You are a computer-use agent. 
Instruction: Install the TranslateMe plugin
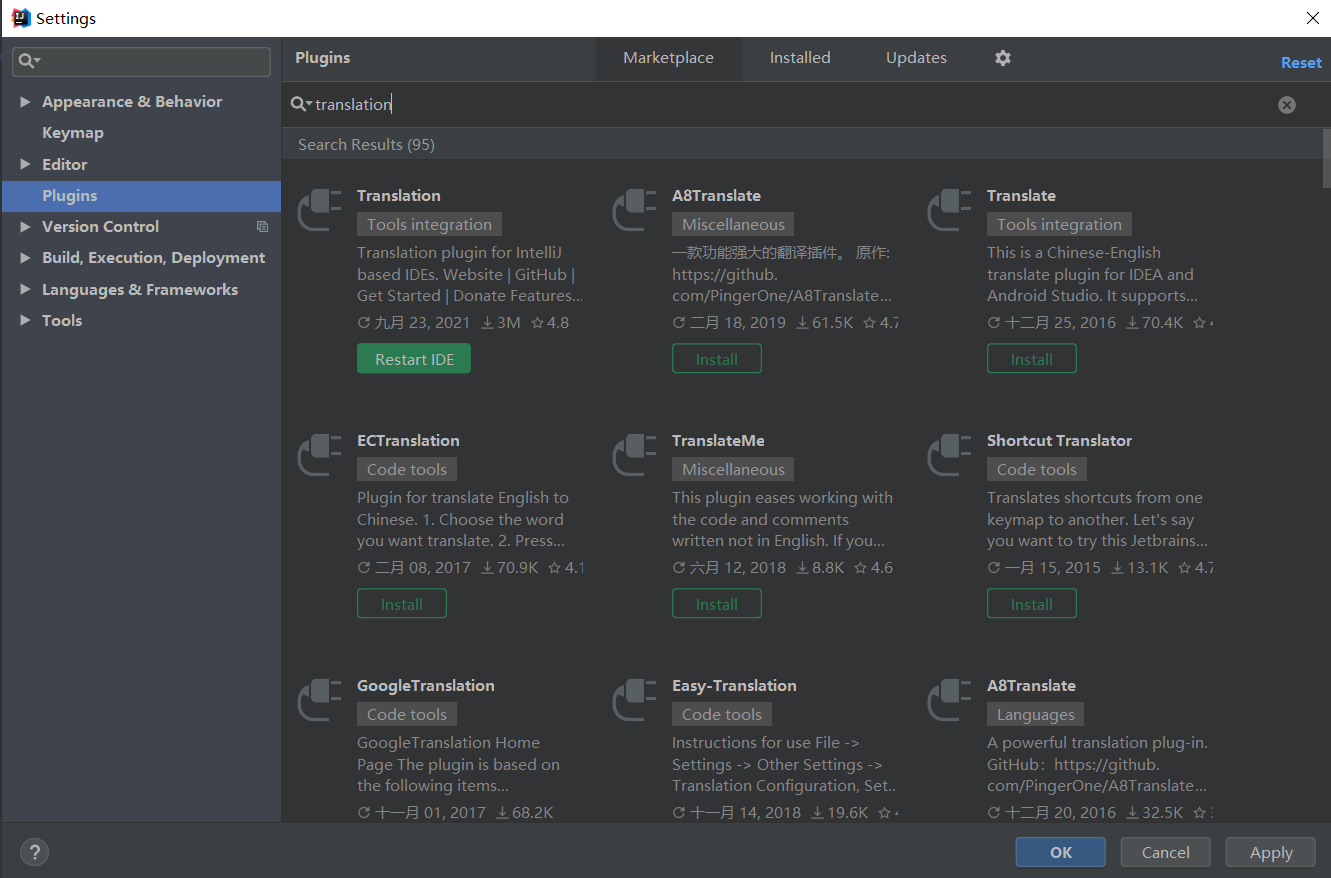coord(717,604)
